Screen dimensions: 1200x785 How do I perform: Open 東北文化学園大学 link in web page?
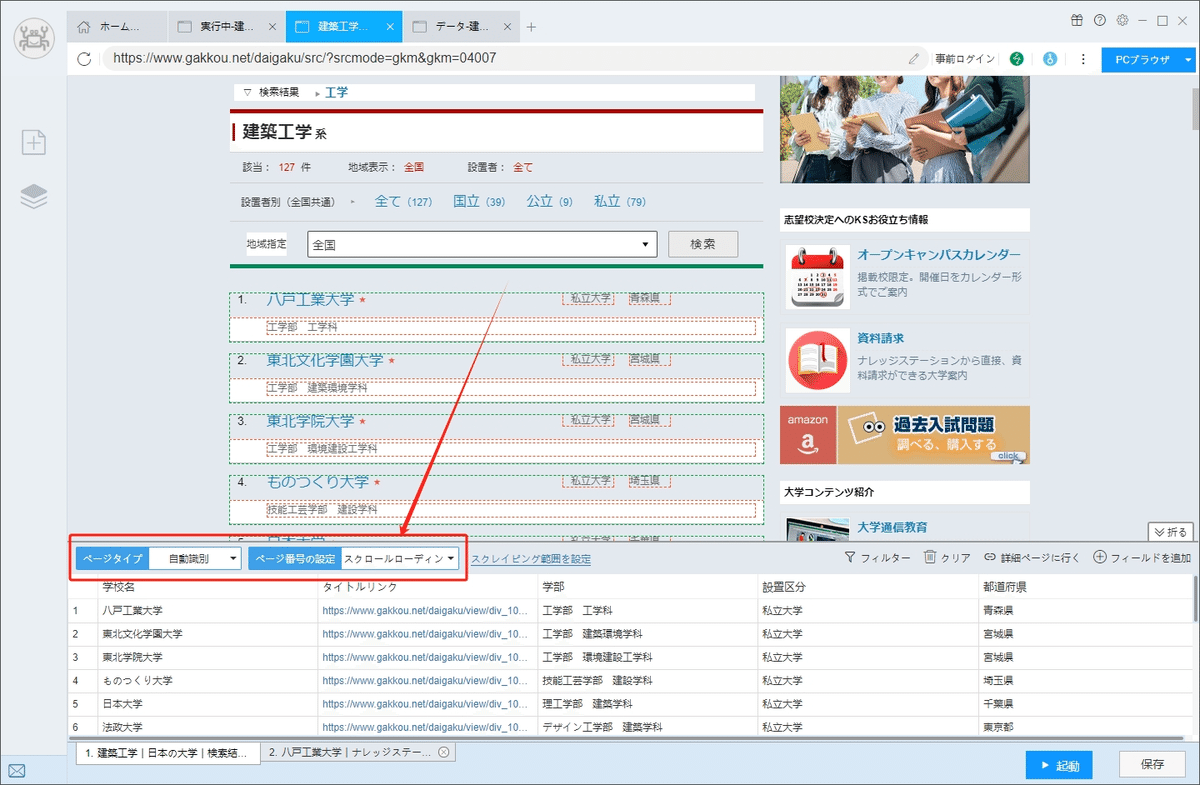point(325,361)
